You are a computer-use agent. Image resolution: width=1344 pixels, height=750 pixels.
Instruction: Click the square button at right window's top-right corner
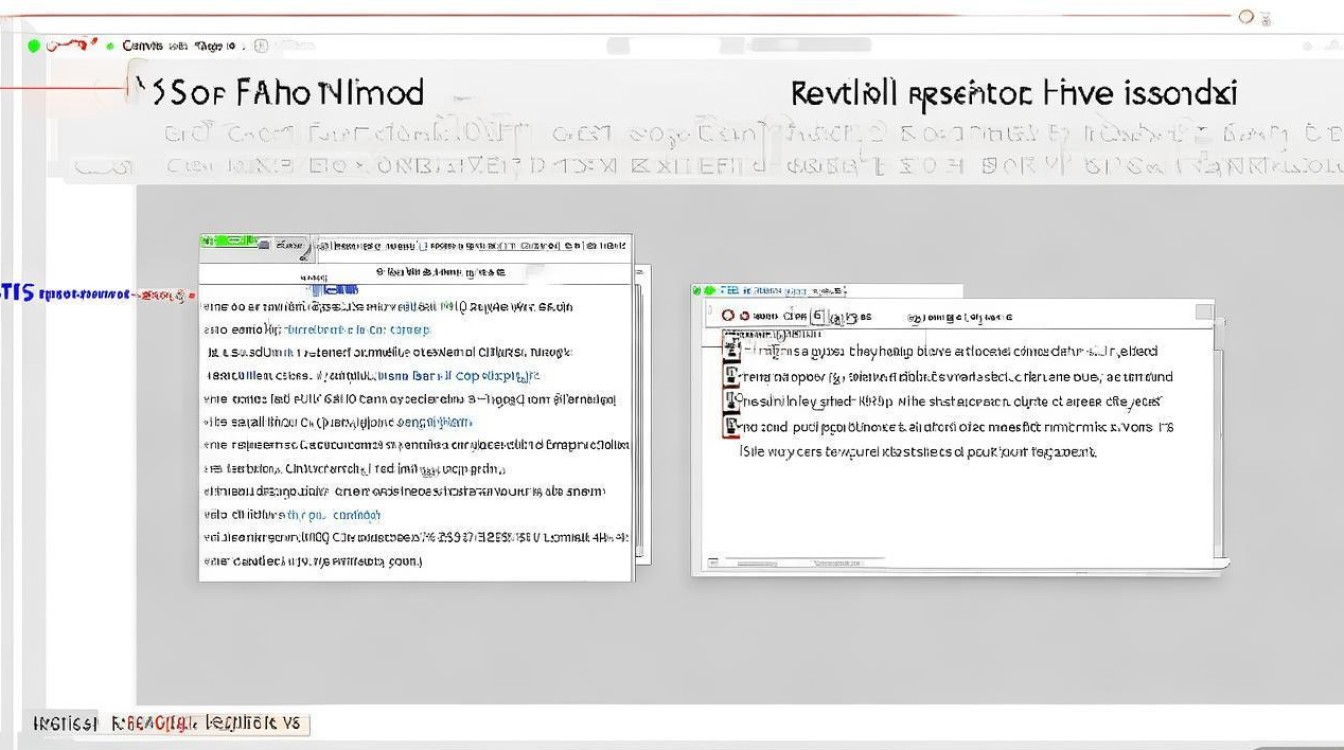coord(1204,313)
